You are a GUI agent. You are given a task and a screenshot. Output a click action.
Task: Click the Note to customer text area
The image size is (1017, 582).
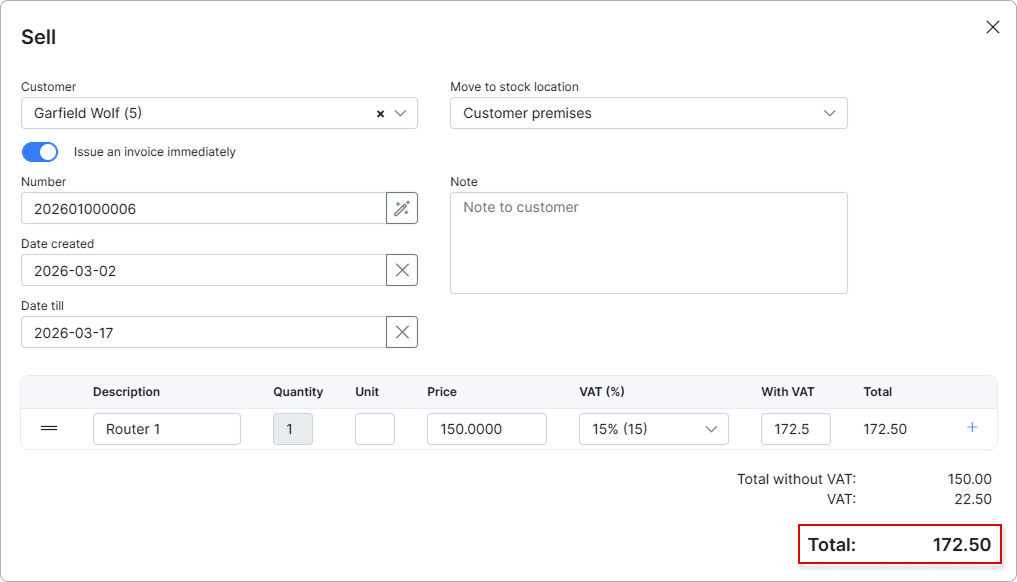649,243
